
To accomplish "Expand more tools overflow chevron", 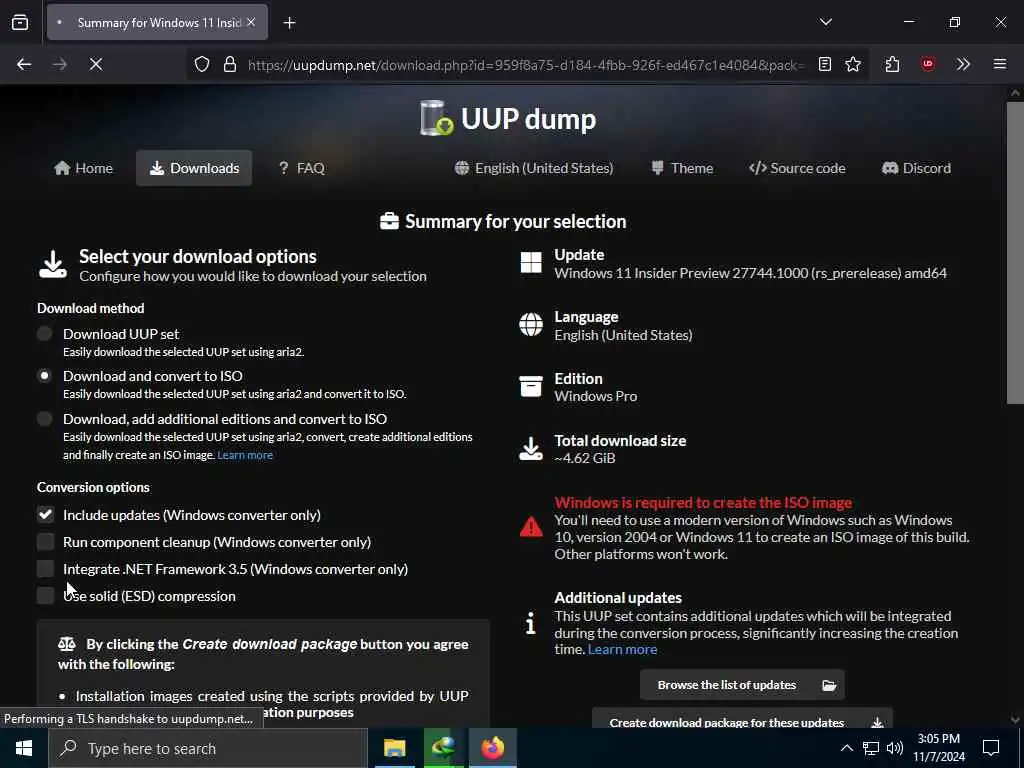I will [x=963, y=64].
